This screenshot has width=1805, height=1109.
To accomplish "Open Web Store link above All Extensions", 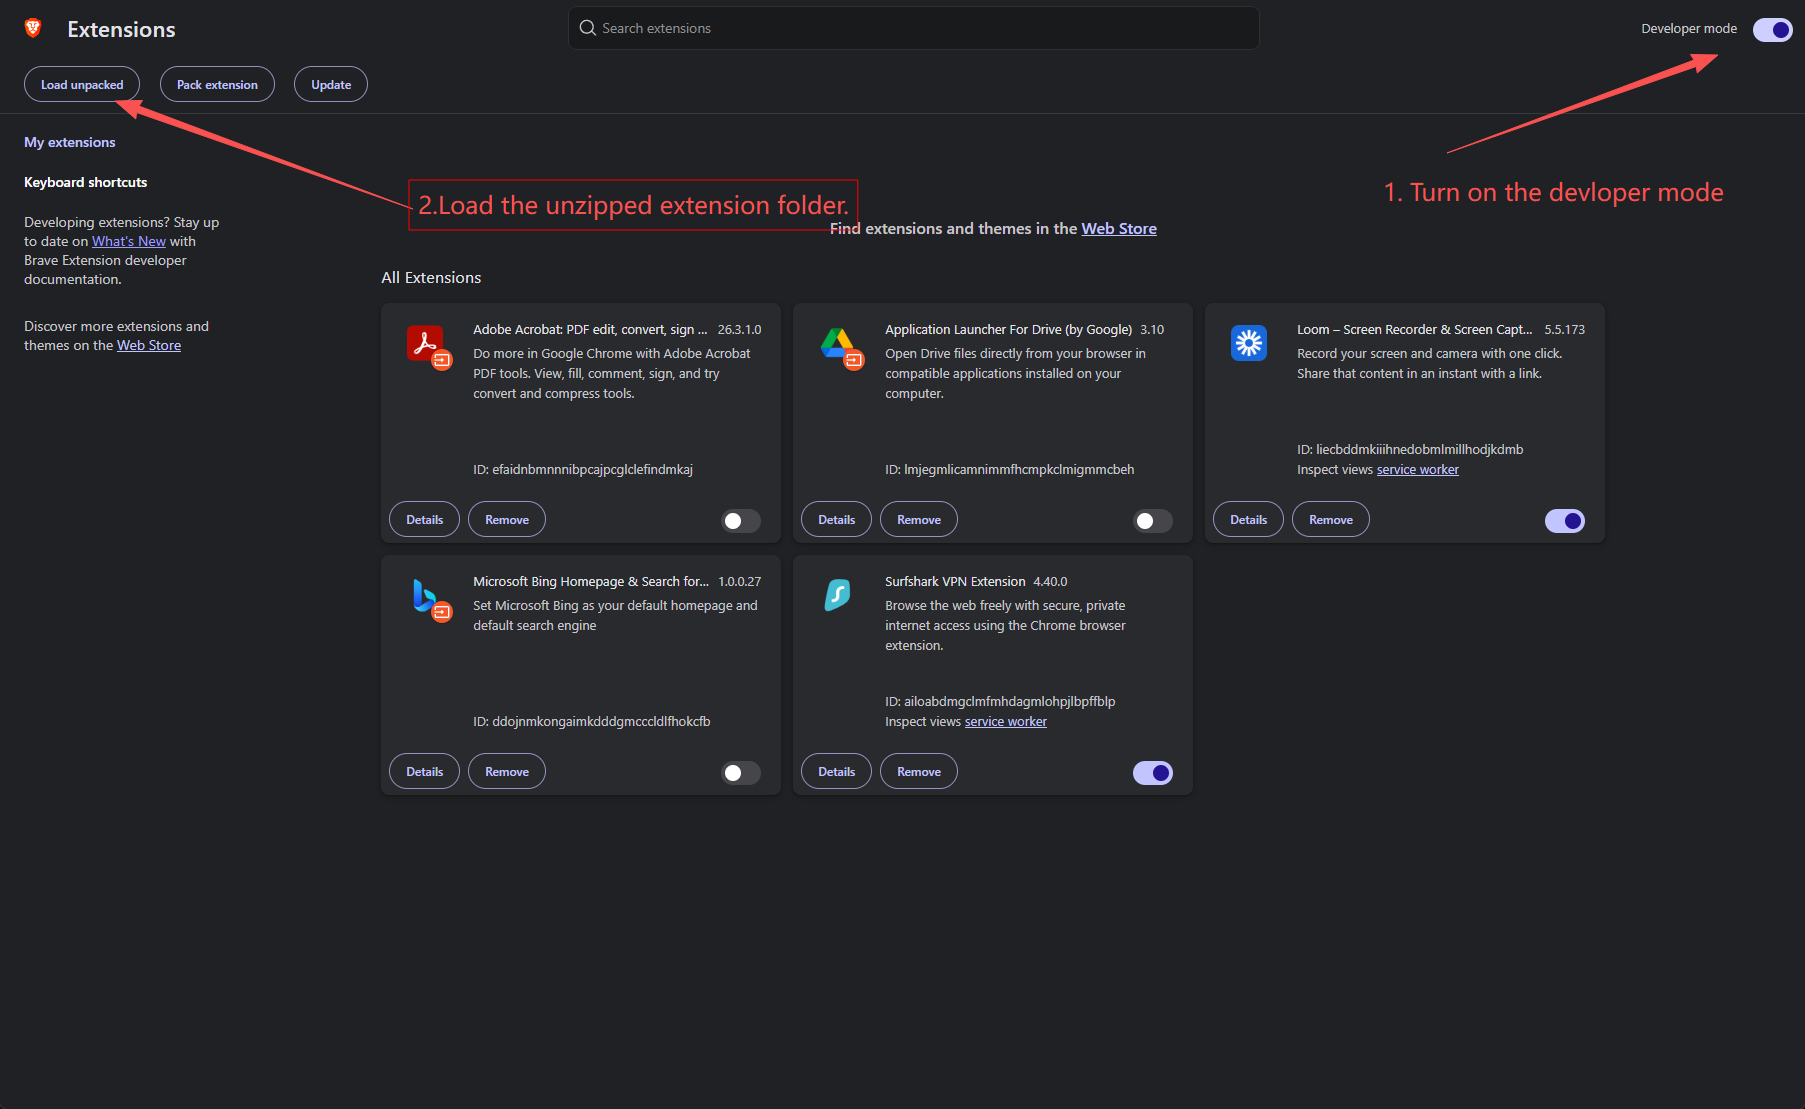I will point(1119,229).
